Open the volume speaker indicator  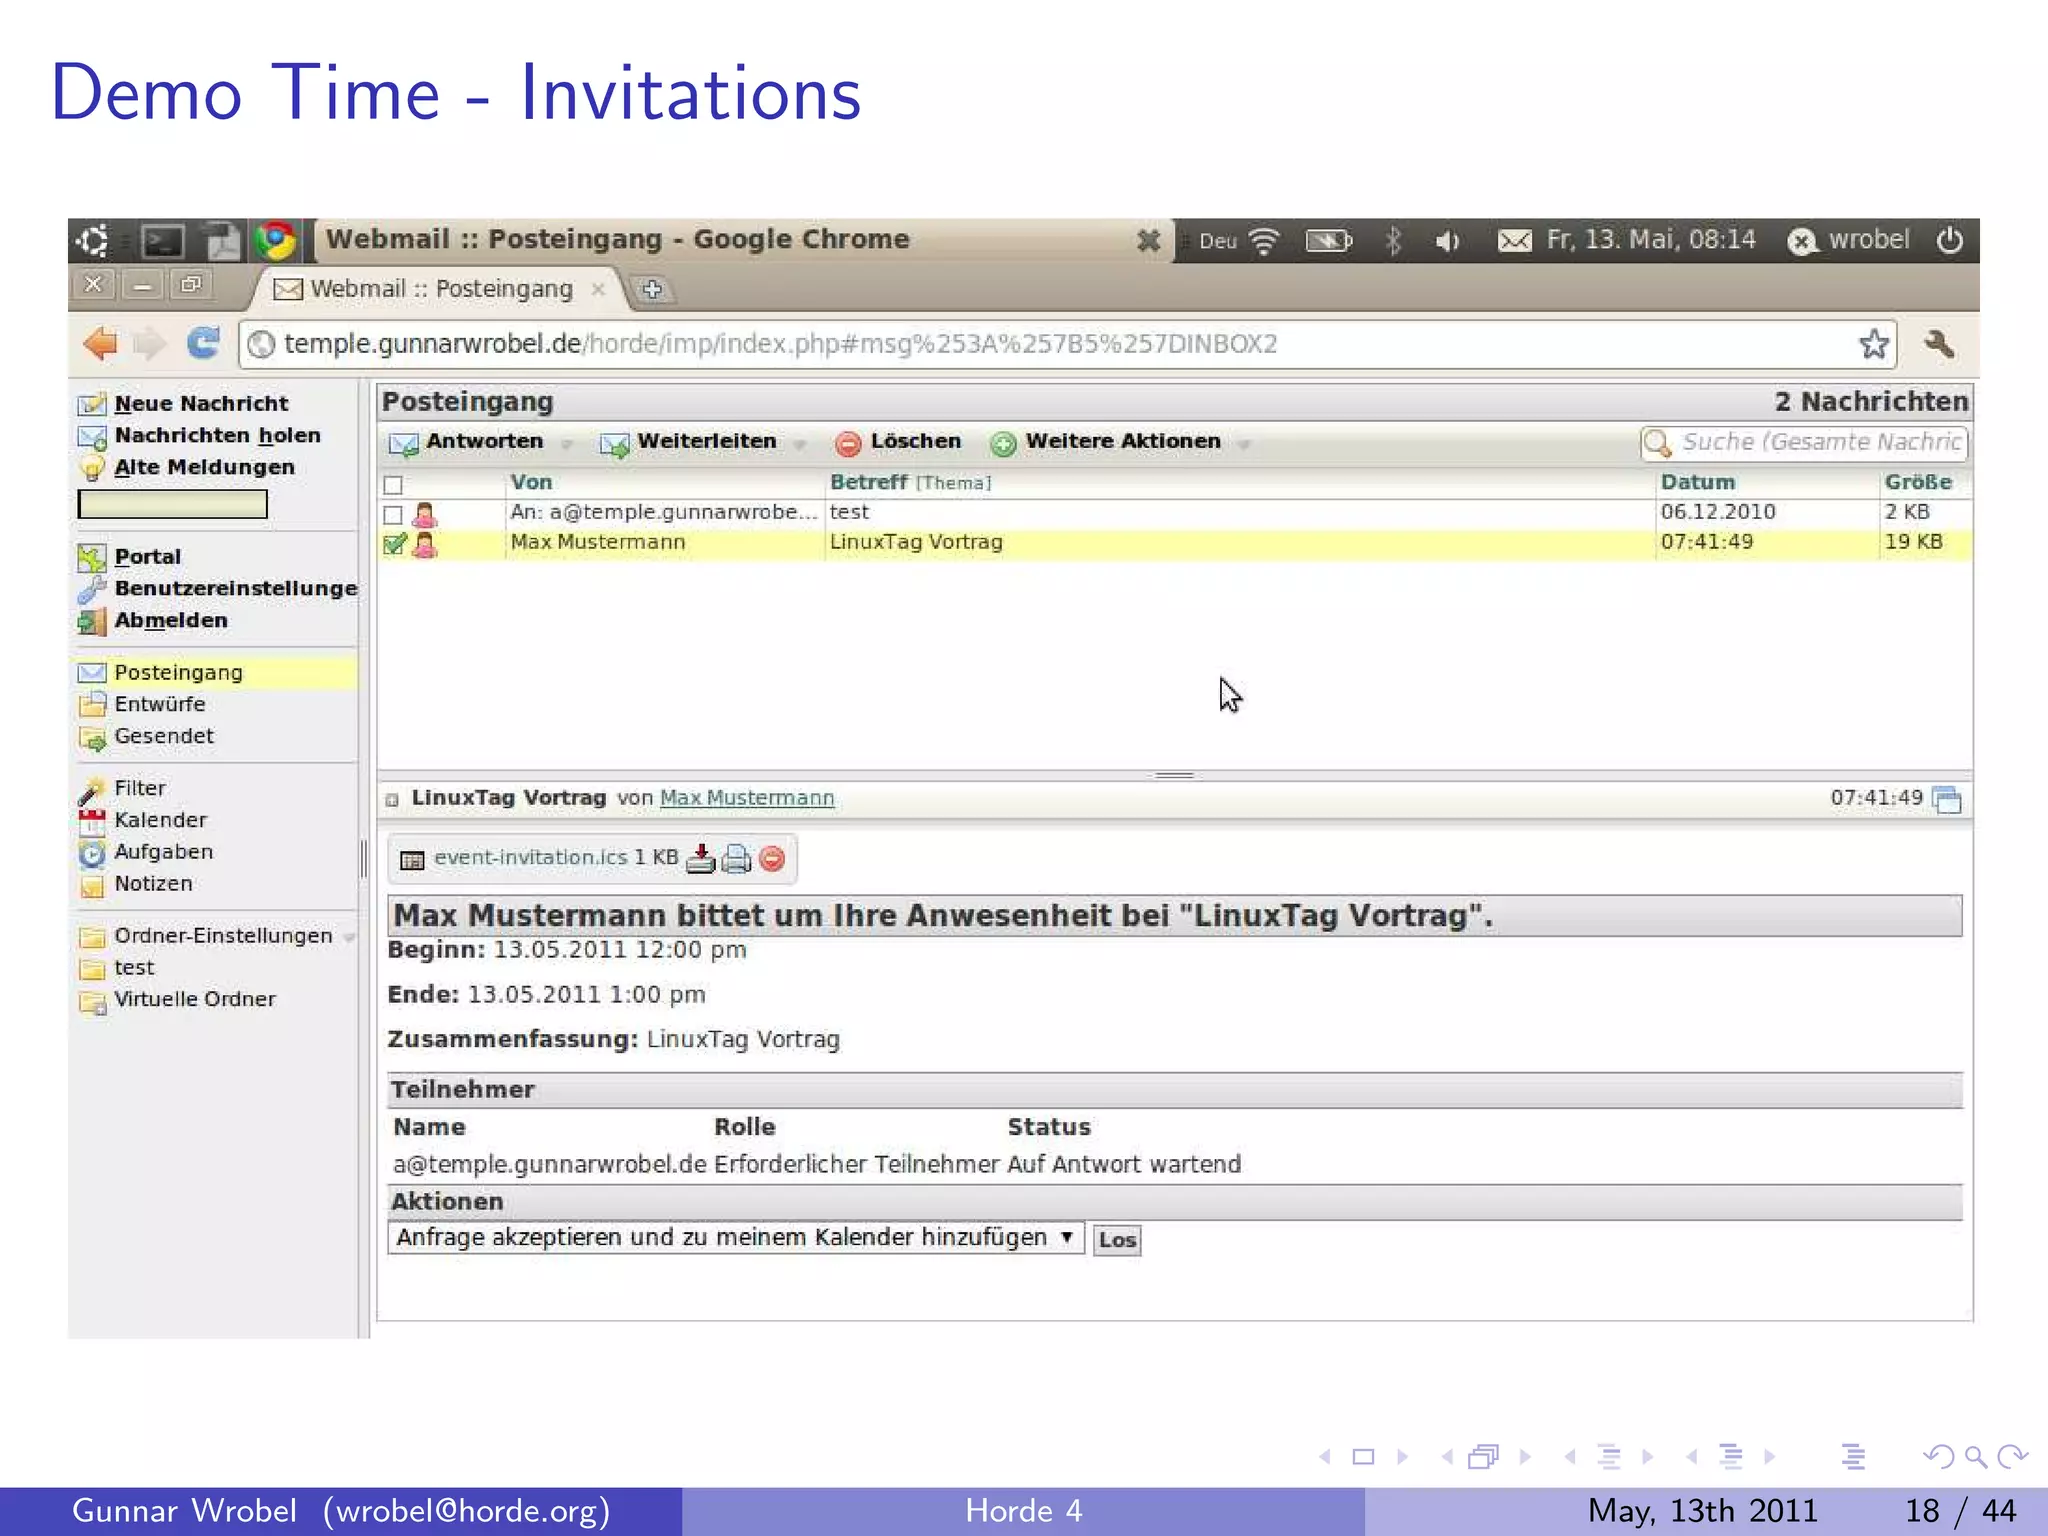click(1447, 241)
